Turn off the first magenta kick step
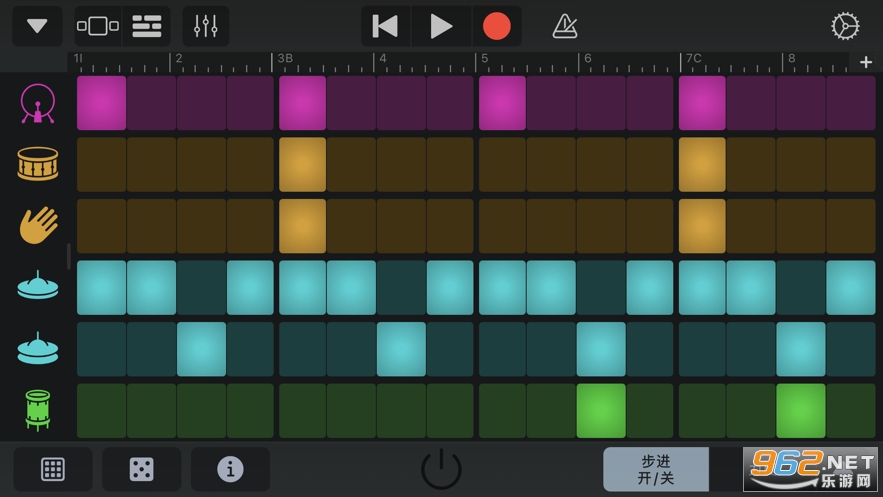Screen dimensions: 883x497 point(102,103)
